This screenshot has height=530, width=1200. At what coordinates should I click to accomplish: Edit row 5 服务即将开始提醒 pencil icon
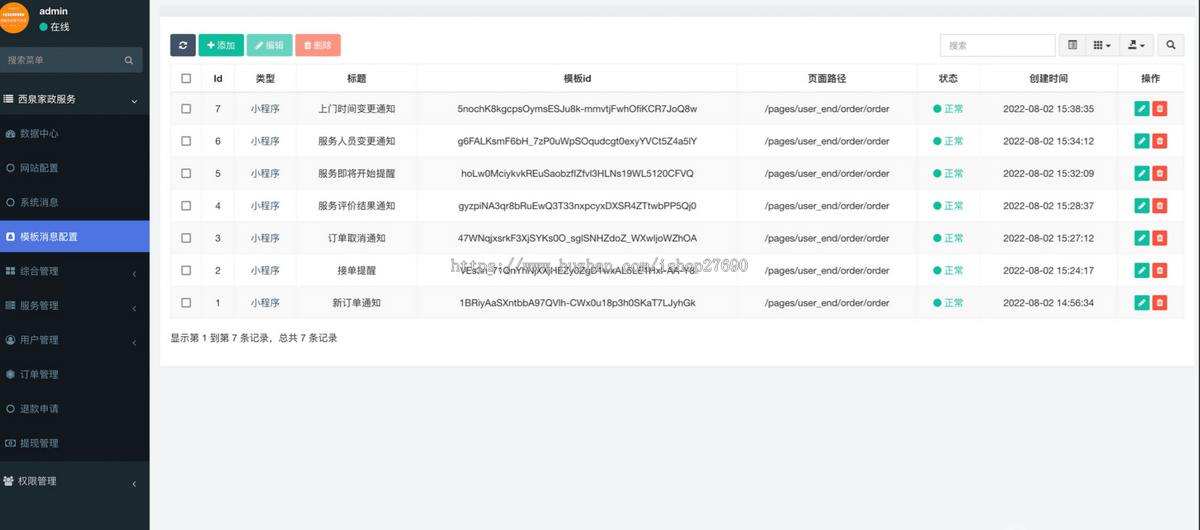tap(1142, 173)
